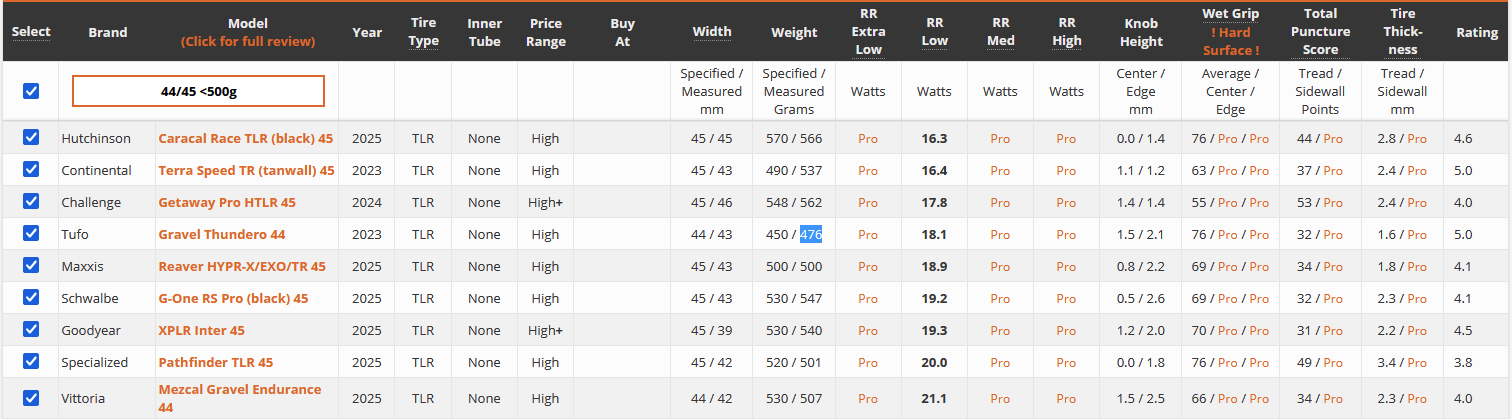Deselect the Vittoria Mezcal row checkbox
The image size is (1512, 419).
click(31, 398)
